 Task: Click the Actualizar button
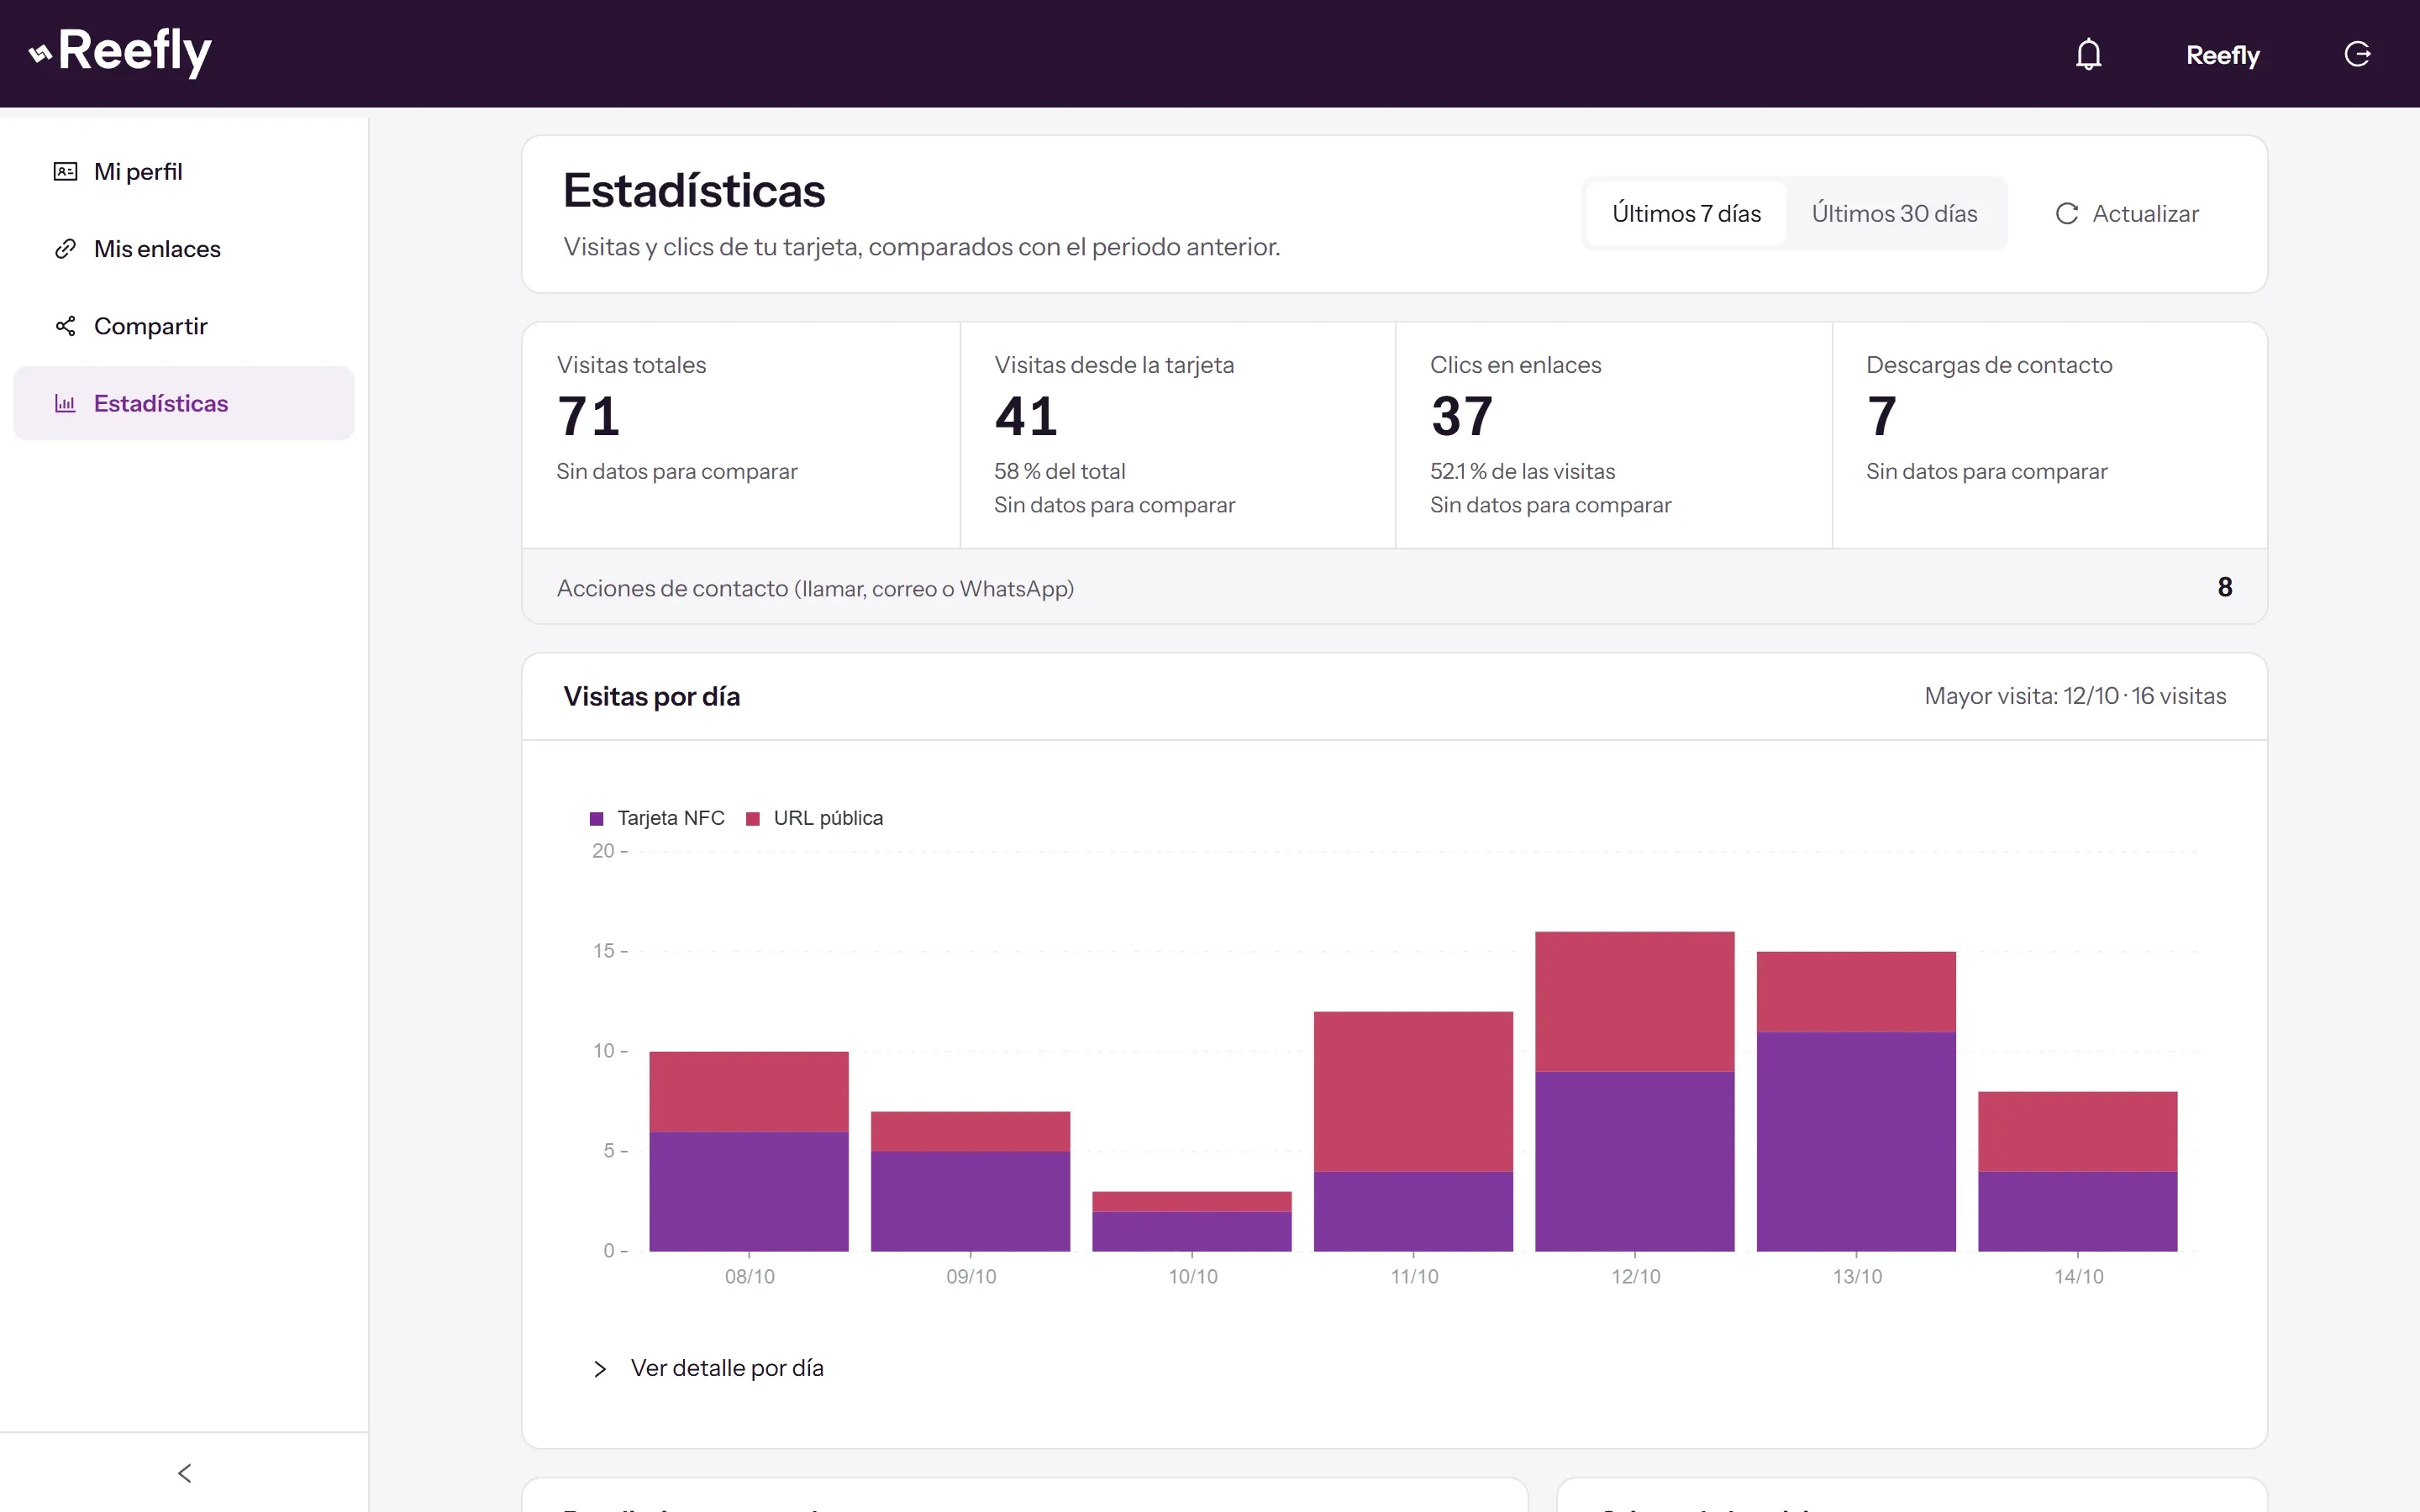pyautogui.click(x=2127, y=214)
